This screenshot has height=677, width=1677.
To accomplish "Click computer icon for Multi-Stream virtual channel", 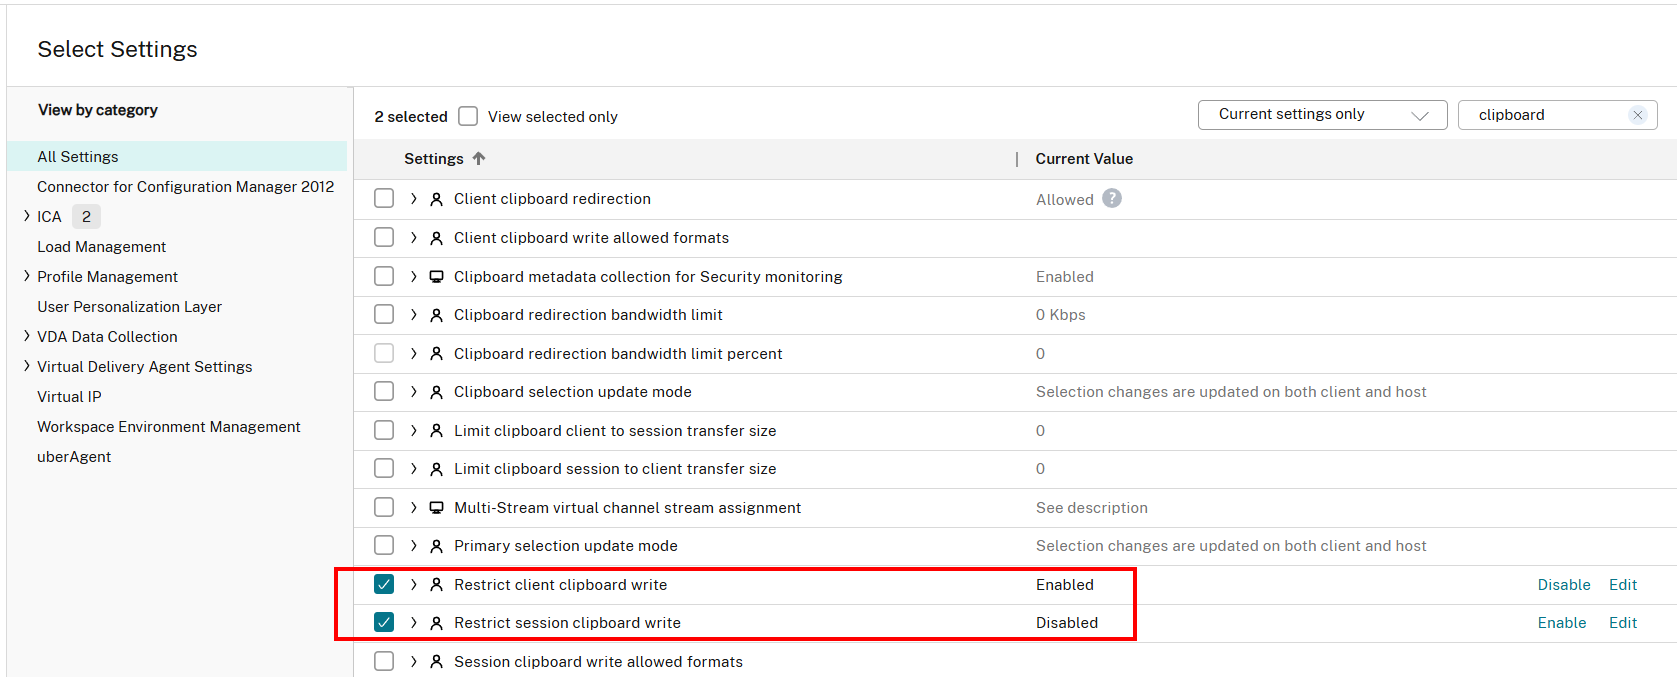I will click(436, 508).
